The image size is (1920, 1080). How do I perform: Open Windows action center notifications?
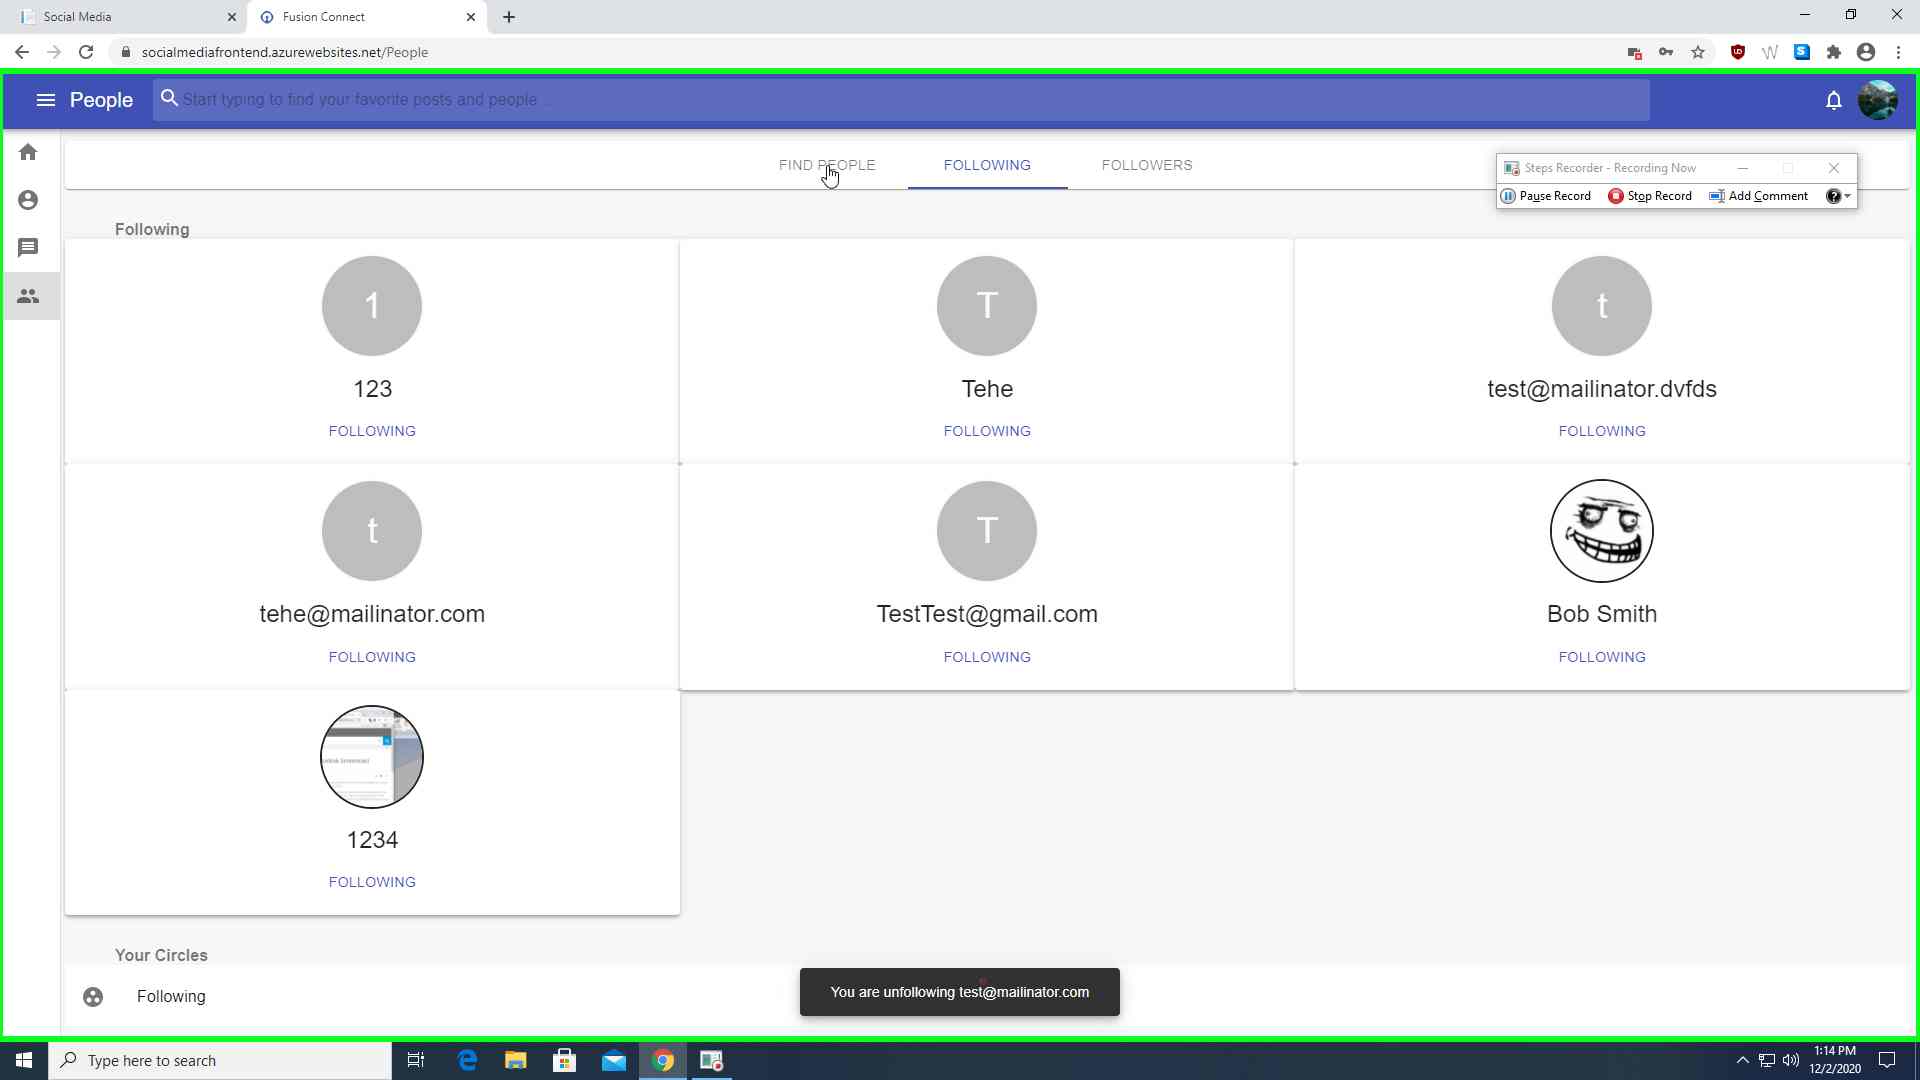(1887, 1060)
